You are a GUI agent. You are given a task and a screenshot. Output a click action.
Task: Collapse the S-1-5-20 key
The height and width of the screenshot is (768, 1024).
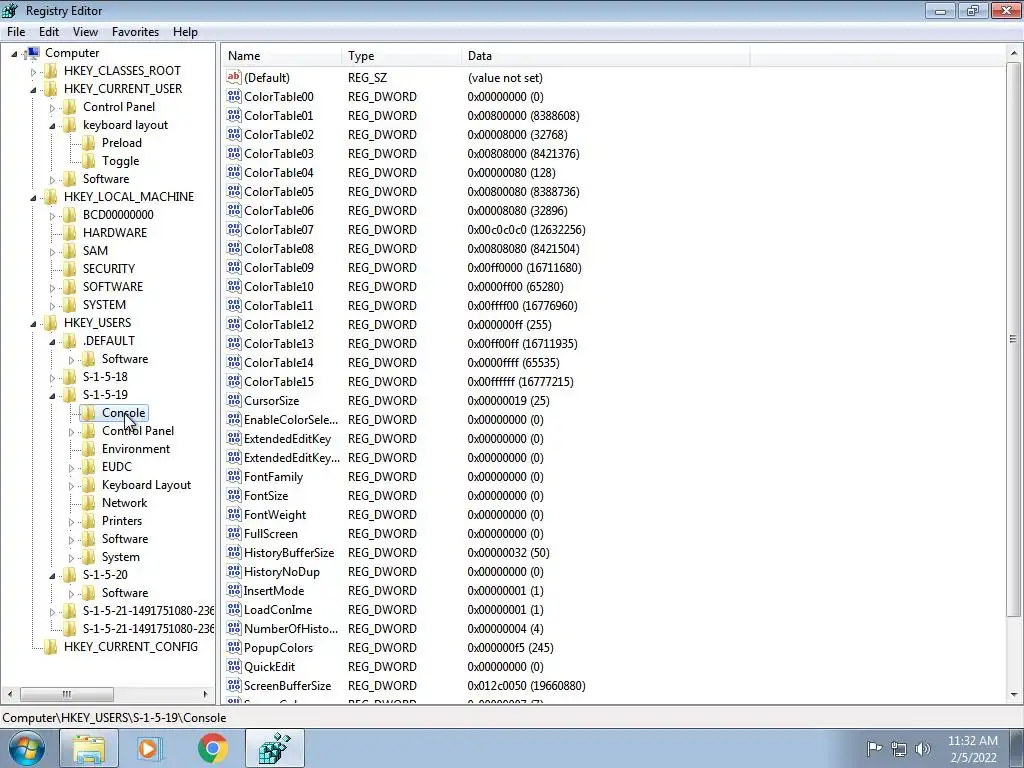click(53, 575)
